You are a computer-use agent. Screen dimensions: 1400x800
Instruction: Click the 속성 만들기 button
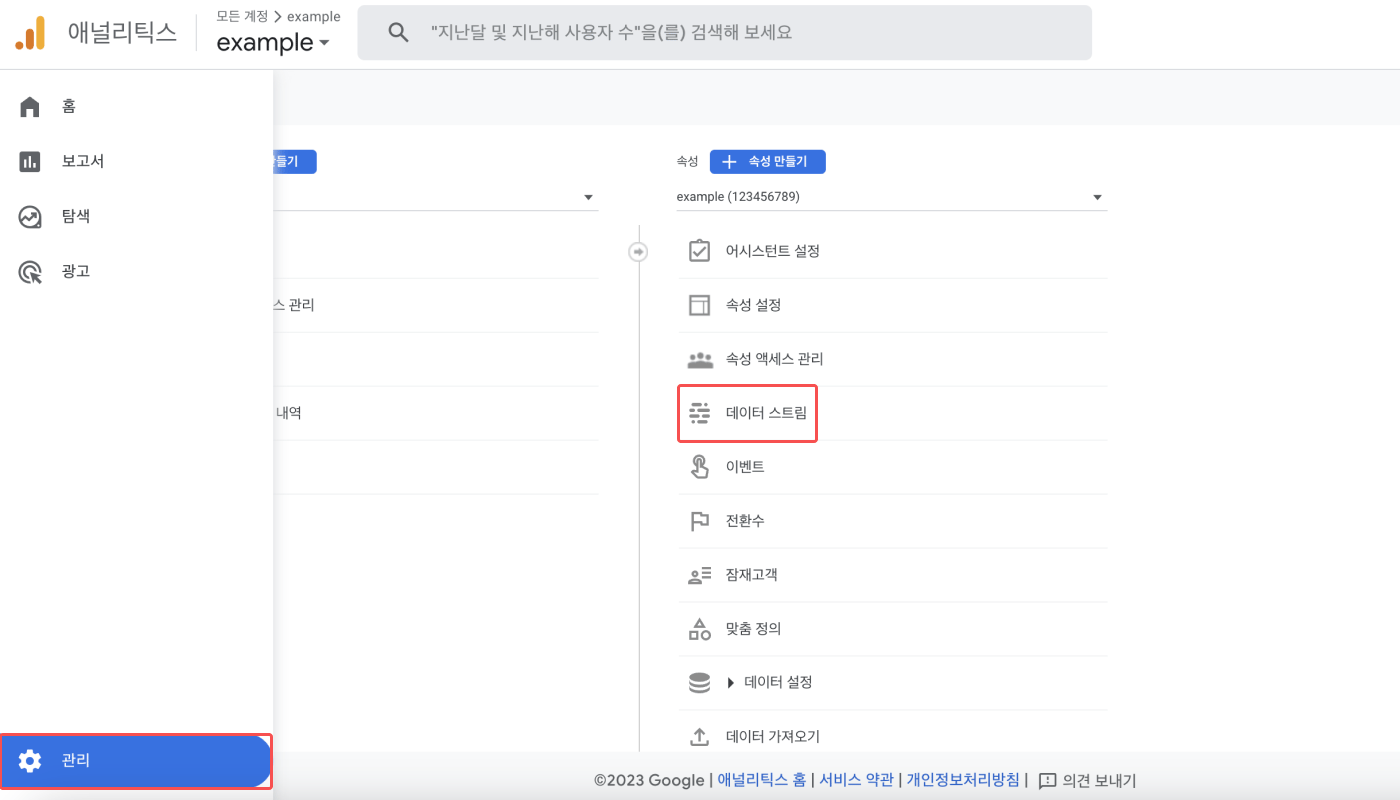click(768, 162)
